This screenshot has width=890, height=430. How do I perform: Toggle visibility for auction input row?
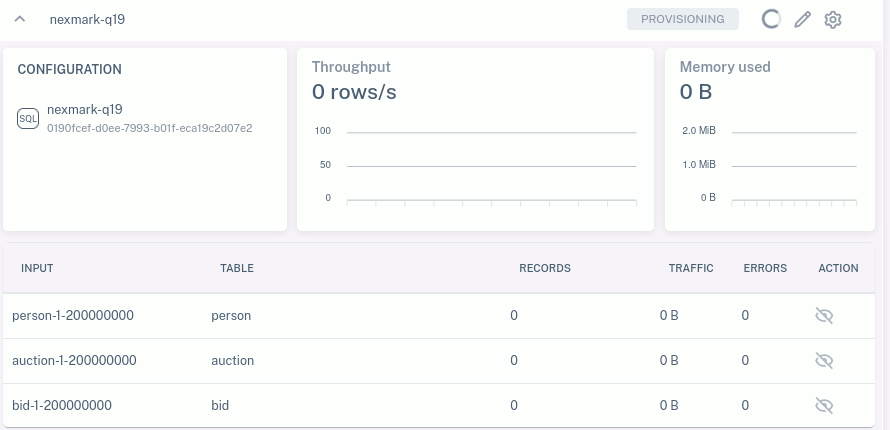click(824, 360)
